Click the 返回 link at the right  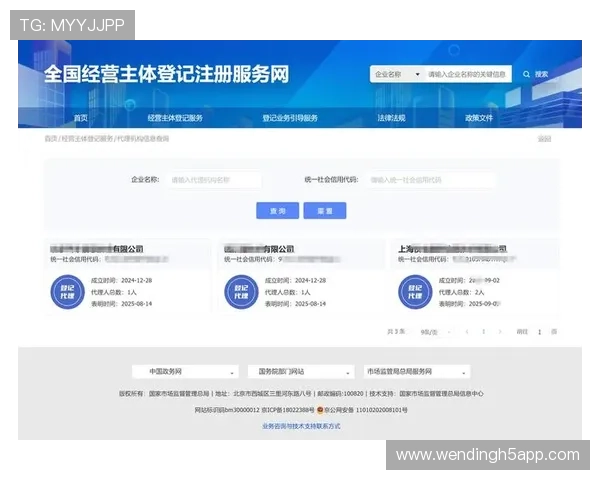click(x=544, y=139)
